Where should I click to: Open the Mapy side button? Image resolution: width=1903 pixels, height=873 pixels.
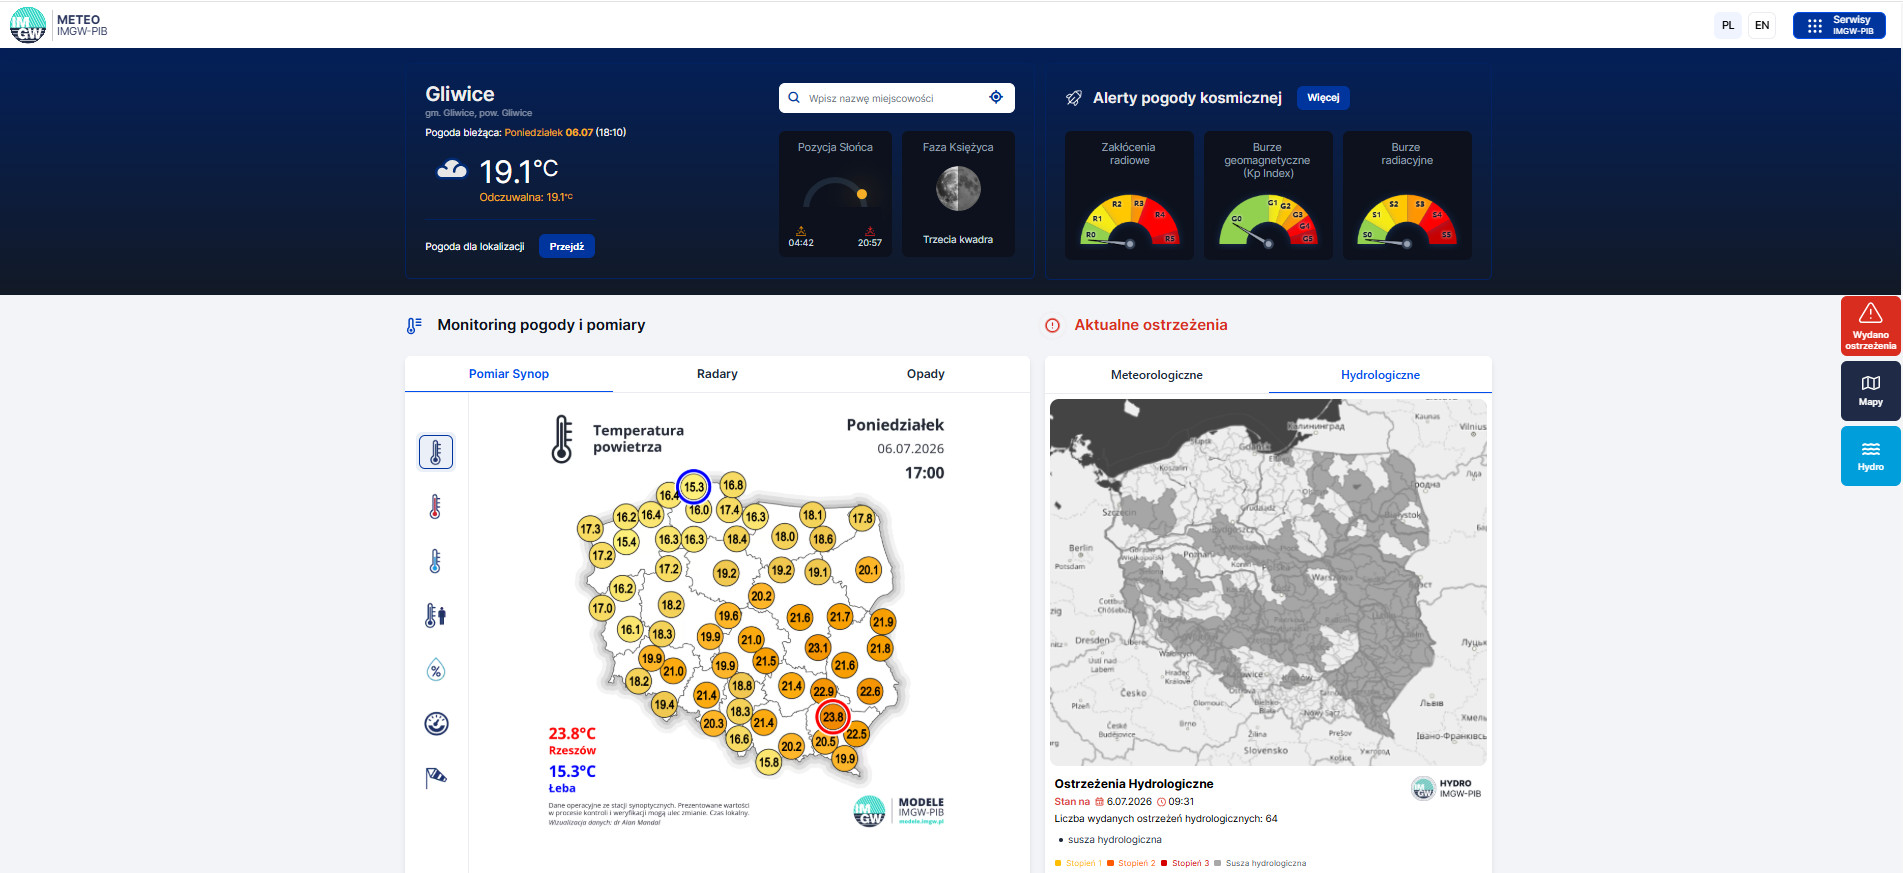(x=1870, y=391)
